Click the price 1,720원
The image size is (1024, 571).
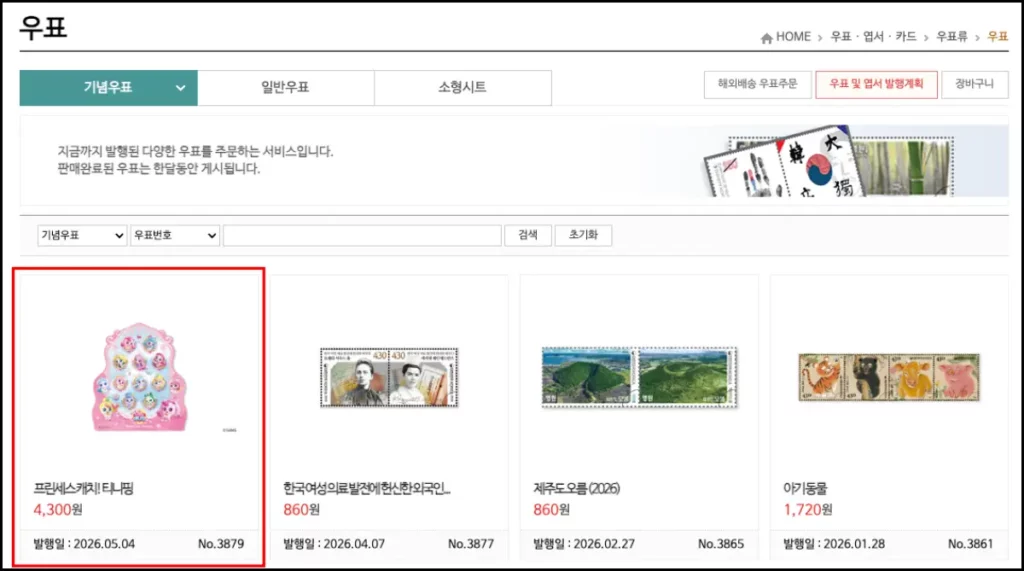click(808, 510)
